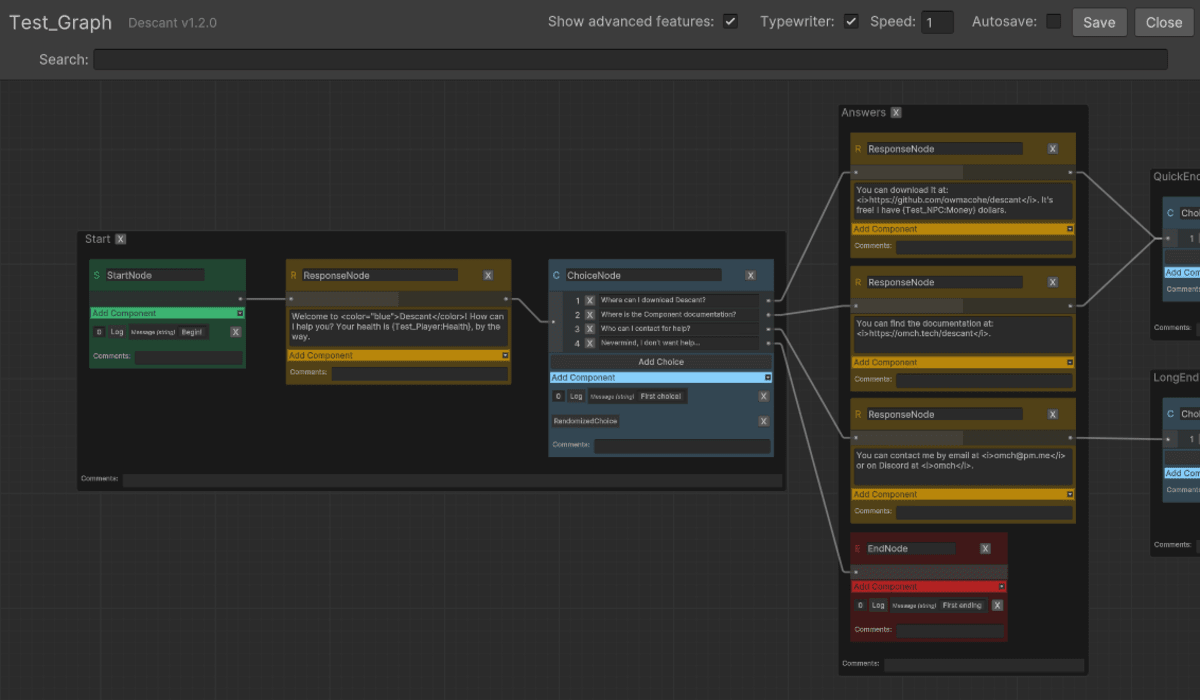Delete the documentation ResponseNode via X

[x=1052, y=282]
